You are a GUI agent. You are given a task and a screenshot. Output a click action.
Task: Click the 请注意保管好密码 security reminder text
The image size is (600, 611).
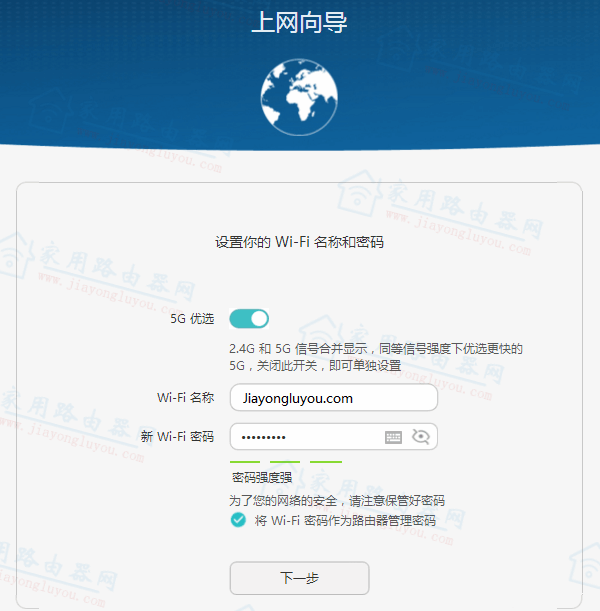pos(337,500)
